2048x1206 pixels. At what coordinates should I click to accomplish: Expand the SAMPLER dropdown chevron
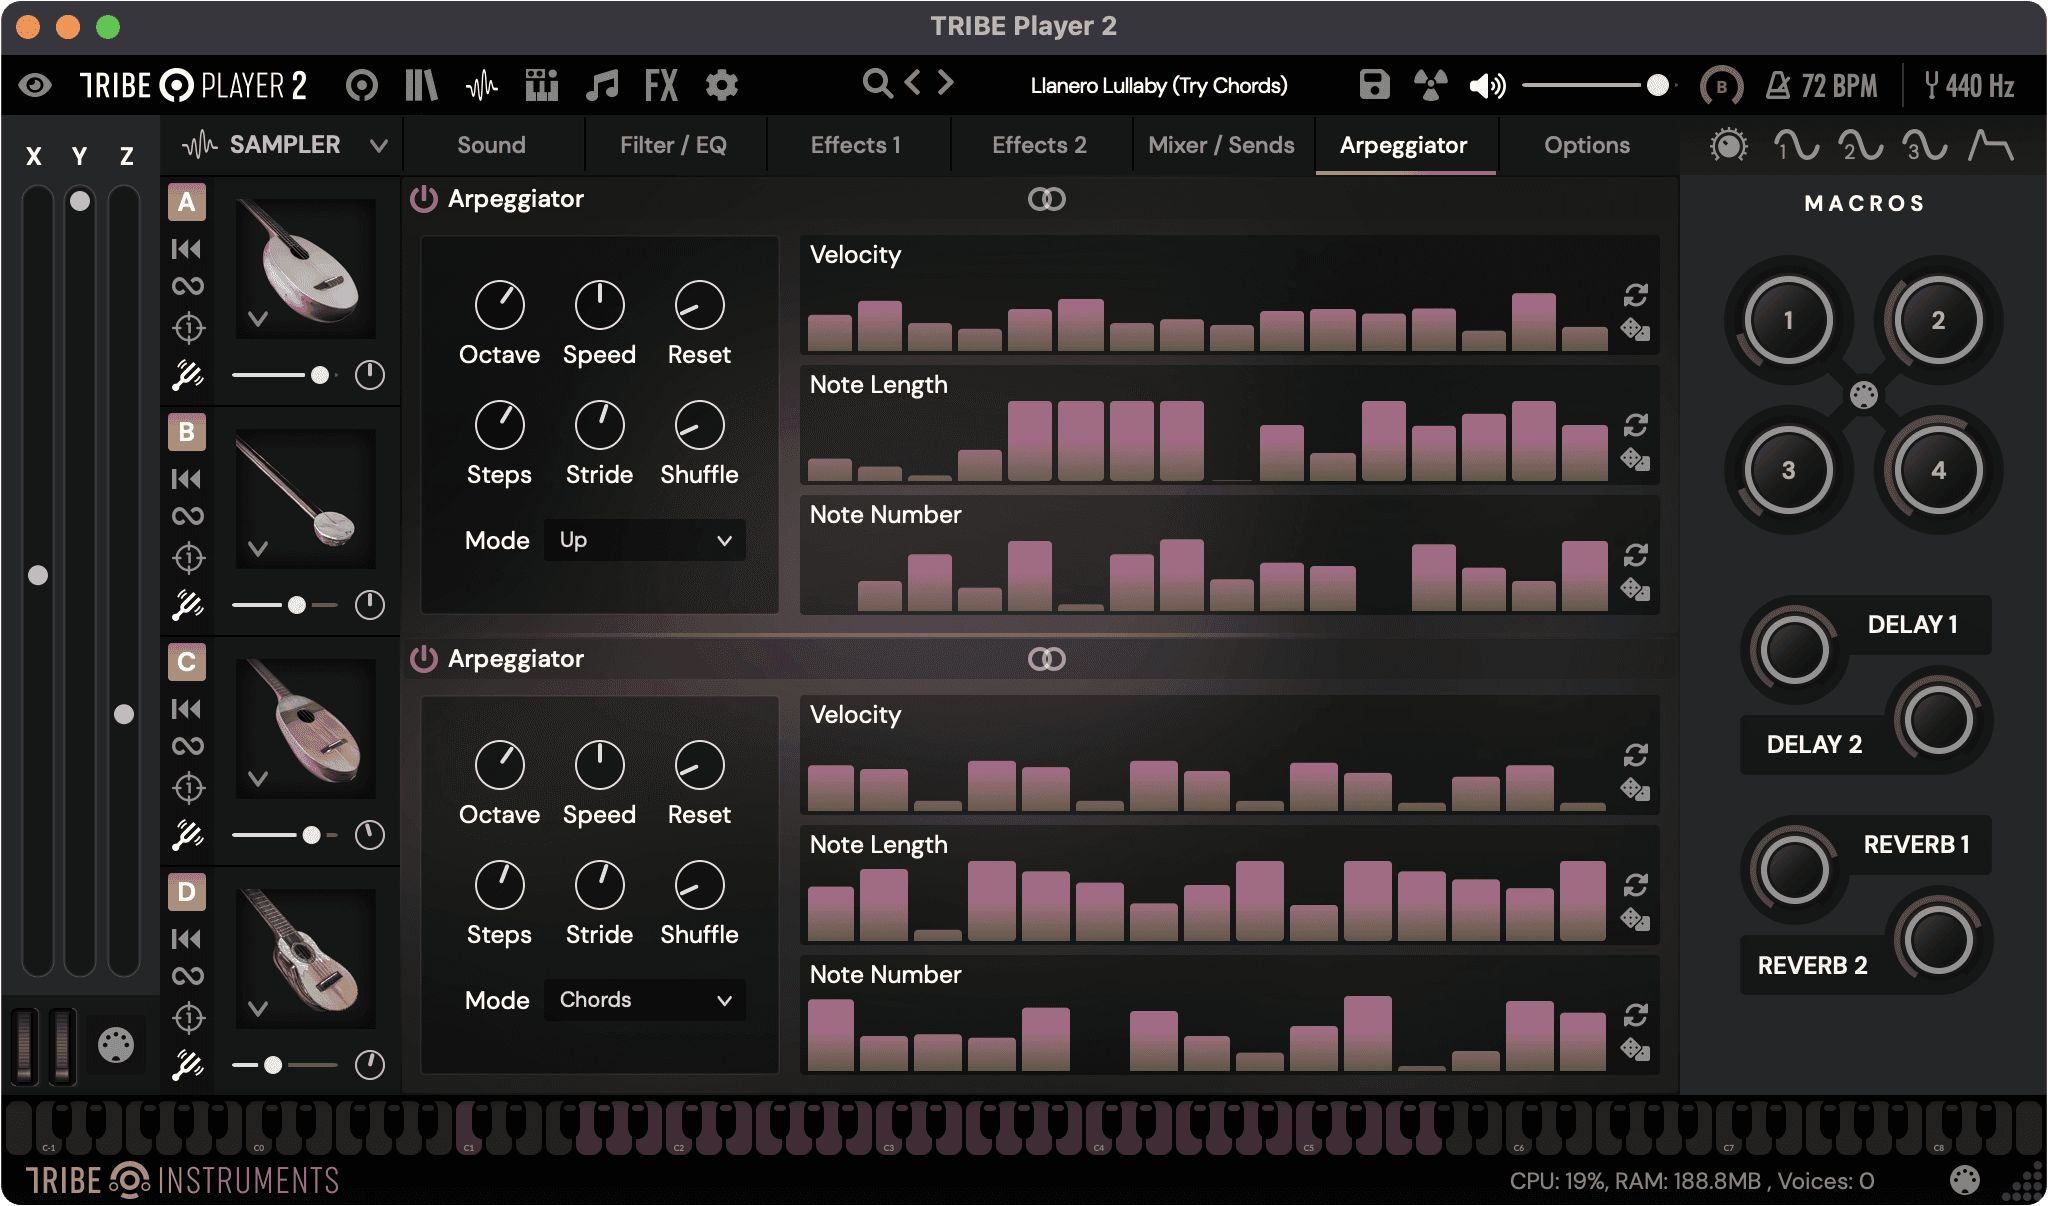pyautogui.click(x=378, y=145)
